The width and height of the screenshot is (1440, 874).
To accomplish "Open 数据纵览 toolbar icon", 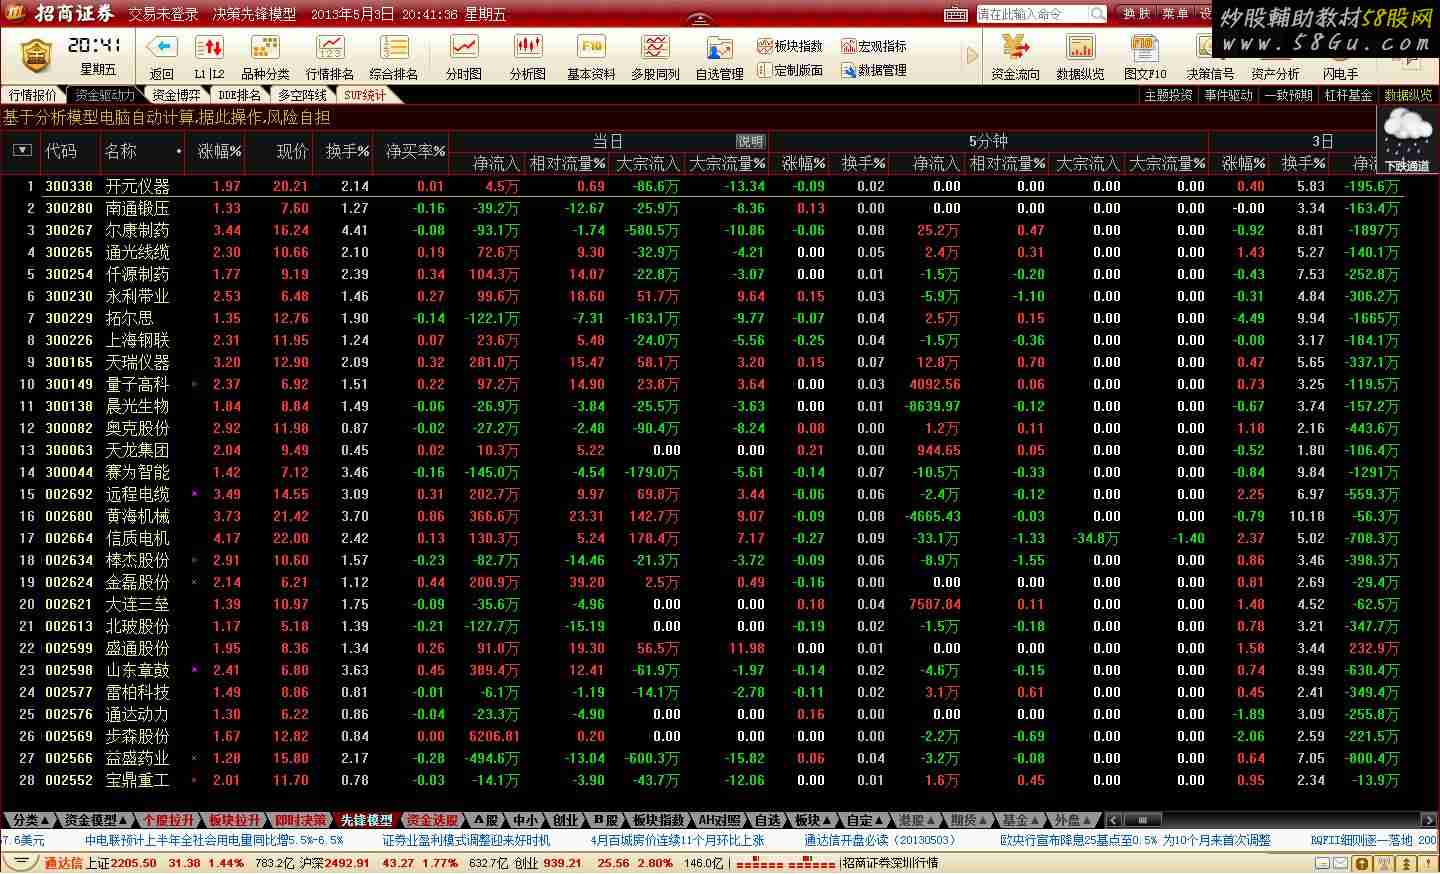I will 1080,48.
